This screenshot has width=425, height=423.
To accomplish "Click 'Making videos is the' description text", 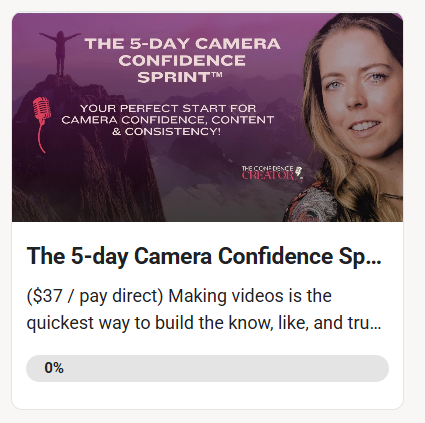I will pyautogui.click(x=250, y=296).
